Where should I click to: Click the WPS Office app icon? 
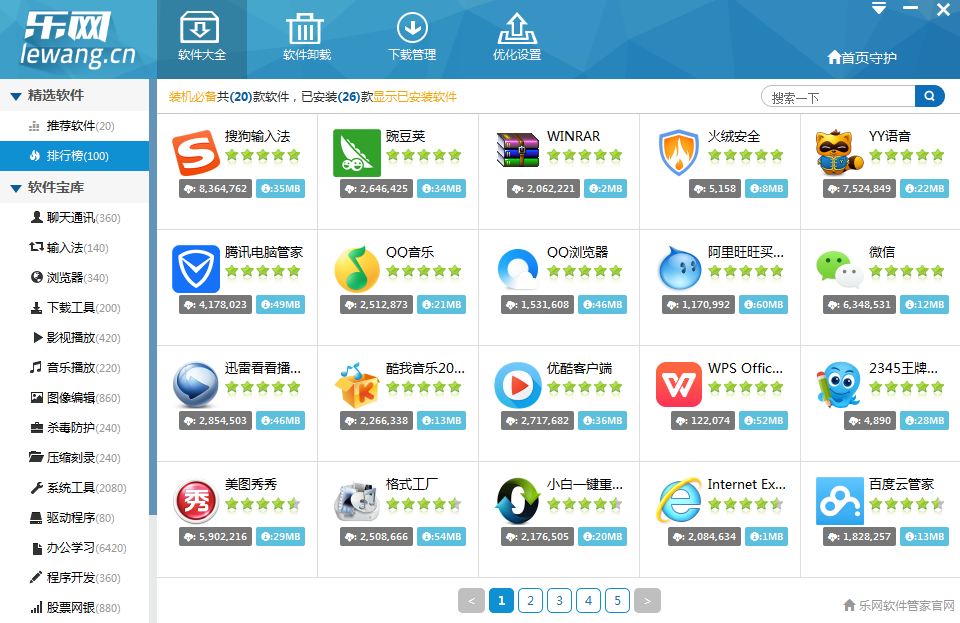point(678,385)
